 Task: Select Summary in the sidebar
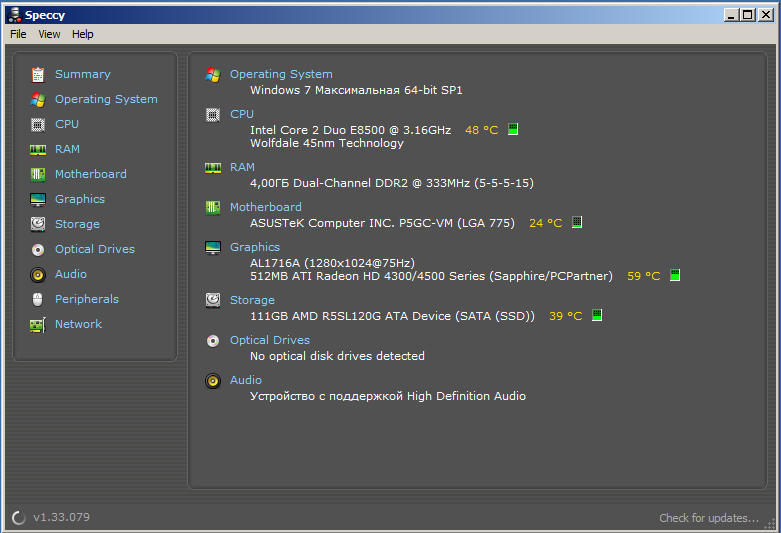(x=83, y=74)
